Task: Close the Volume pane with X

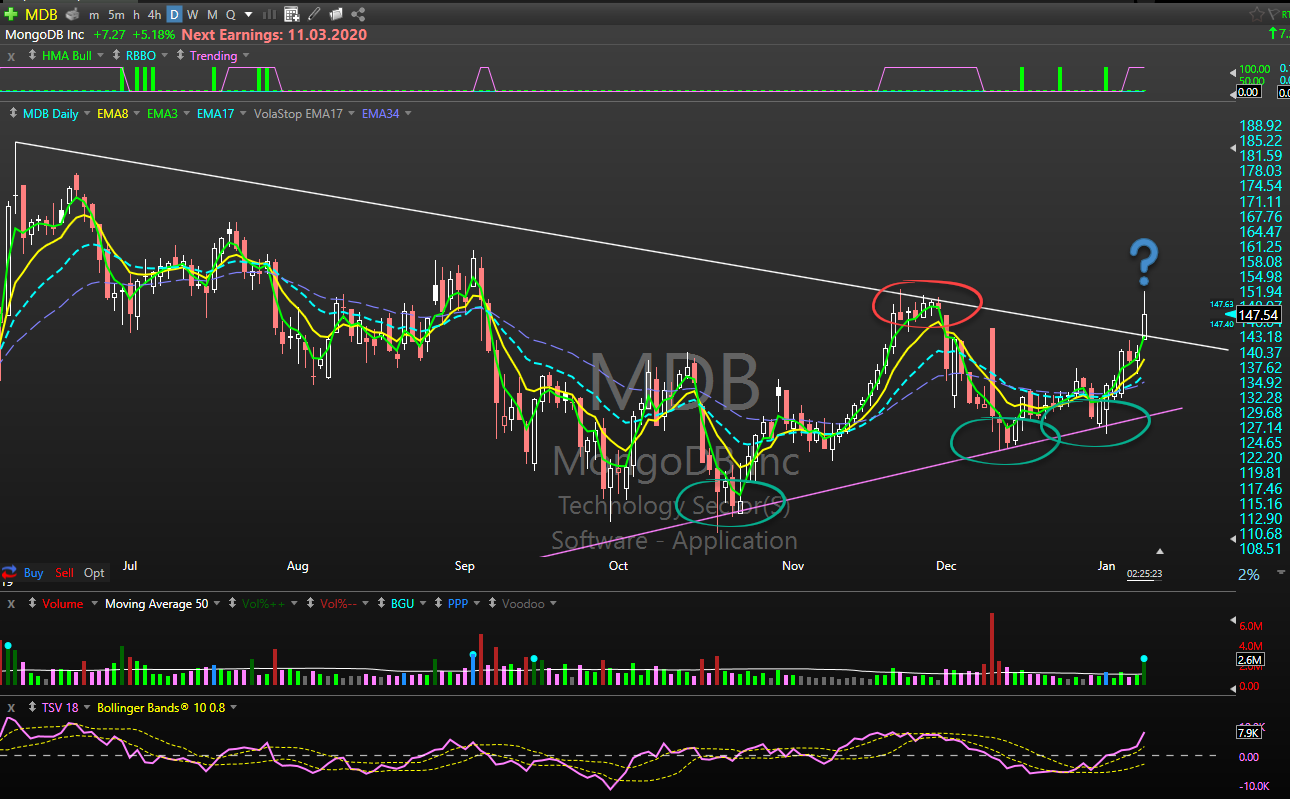Action: tap(11, 604)
